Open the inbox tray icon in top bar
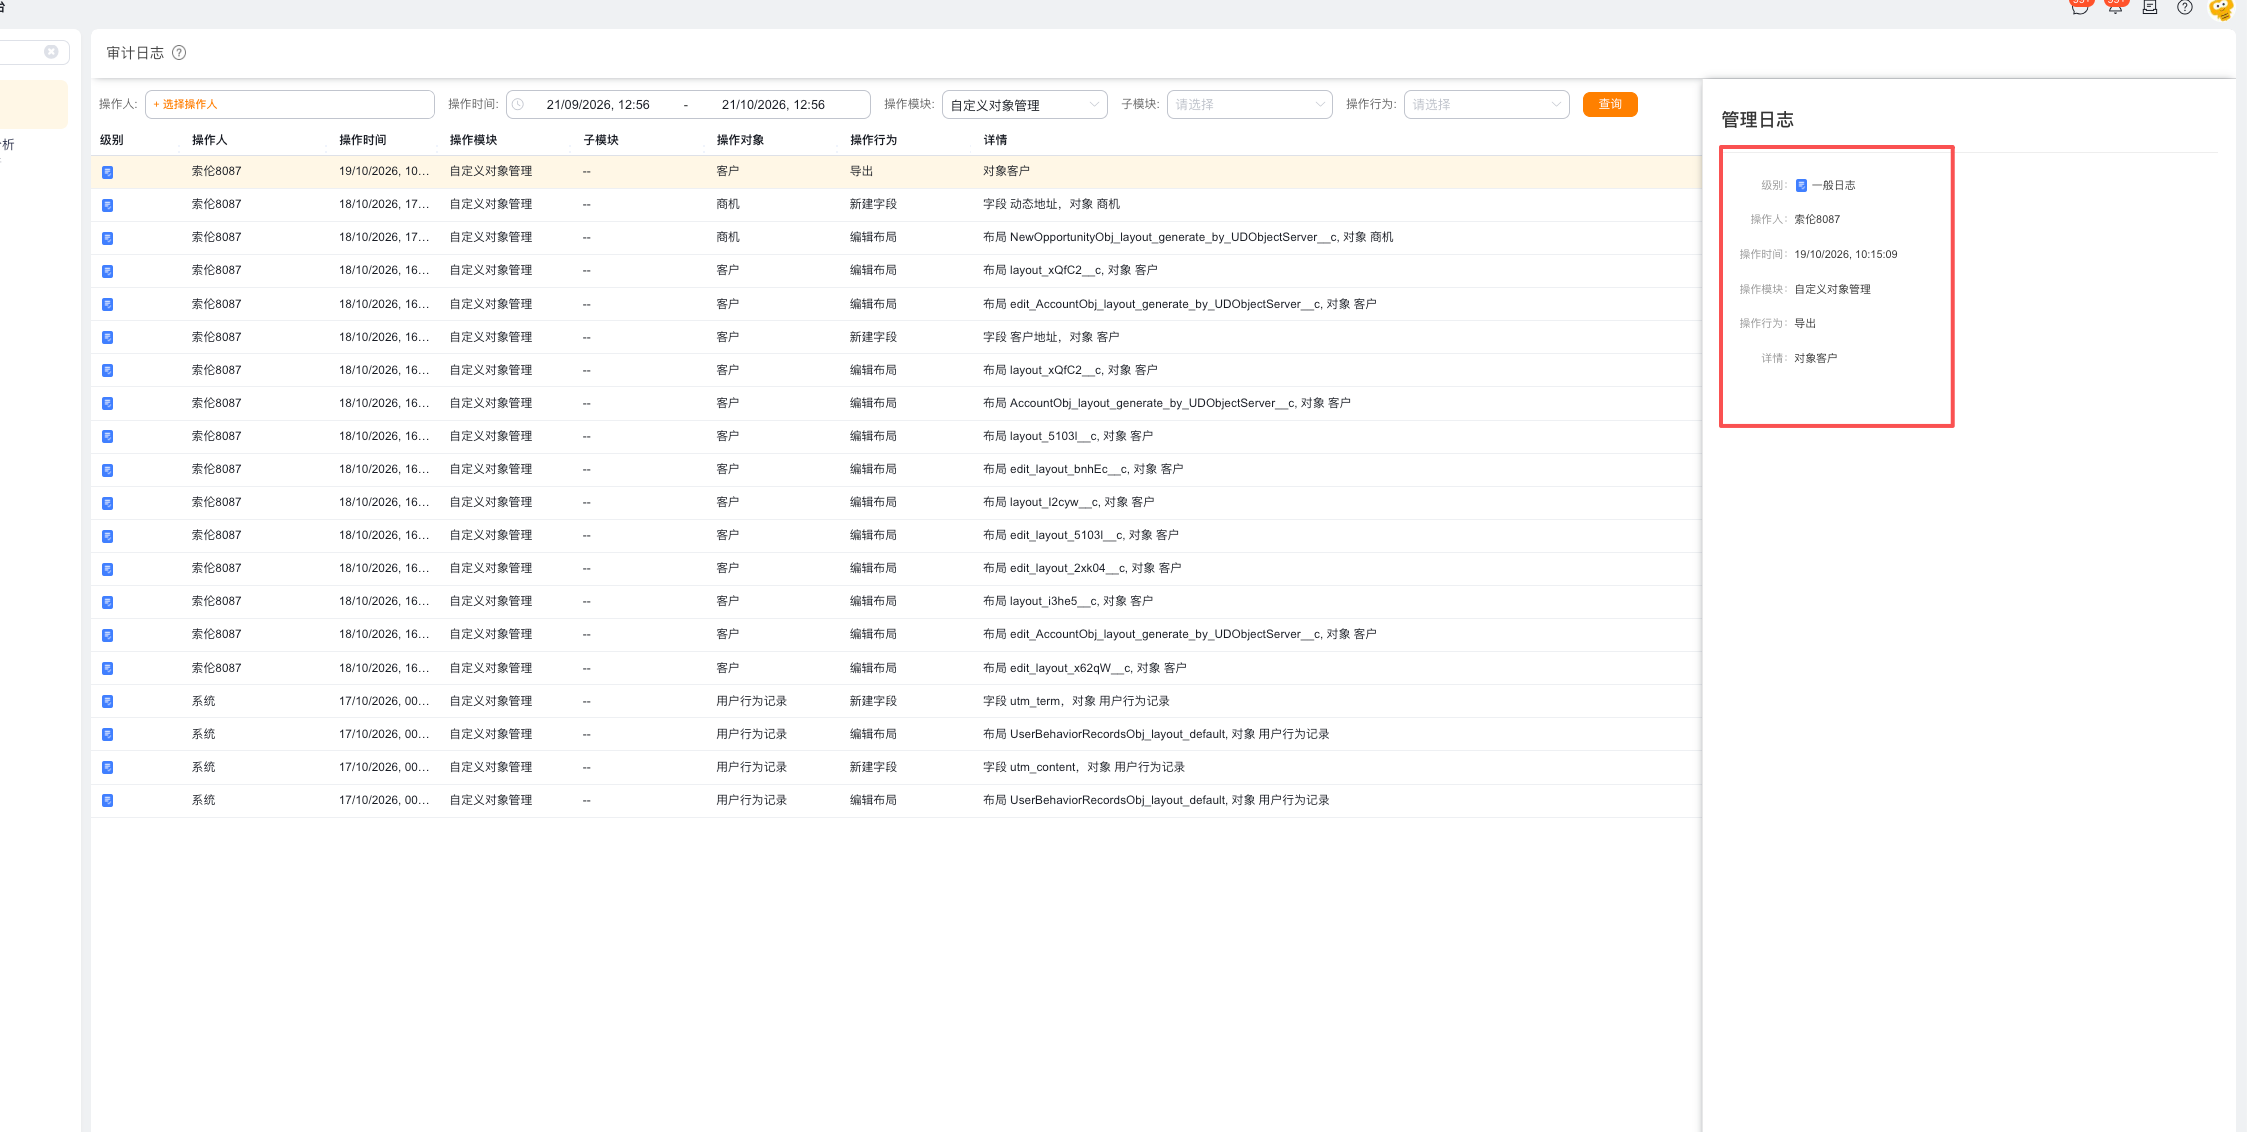The height and width of the screenshot is (1132, 2247). pyautogui.click(x=2150, y=7)
